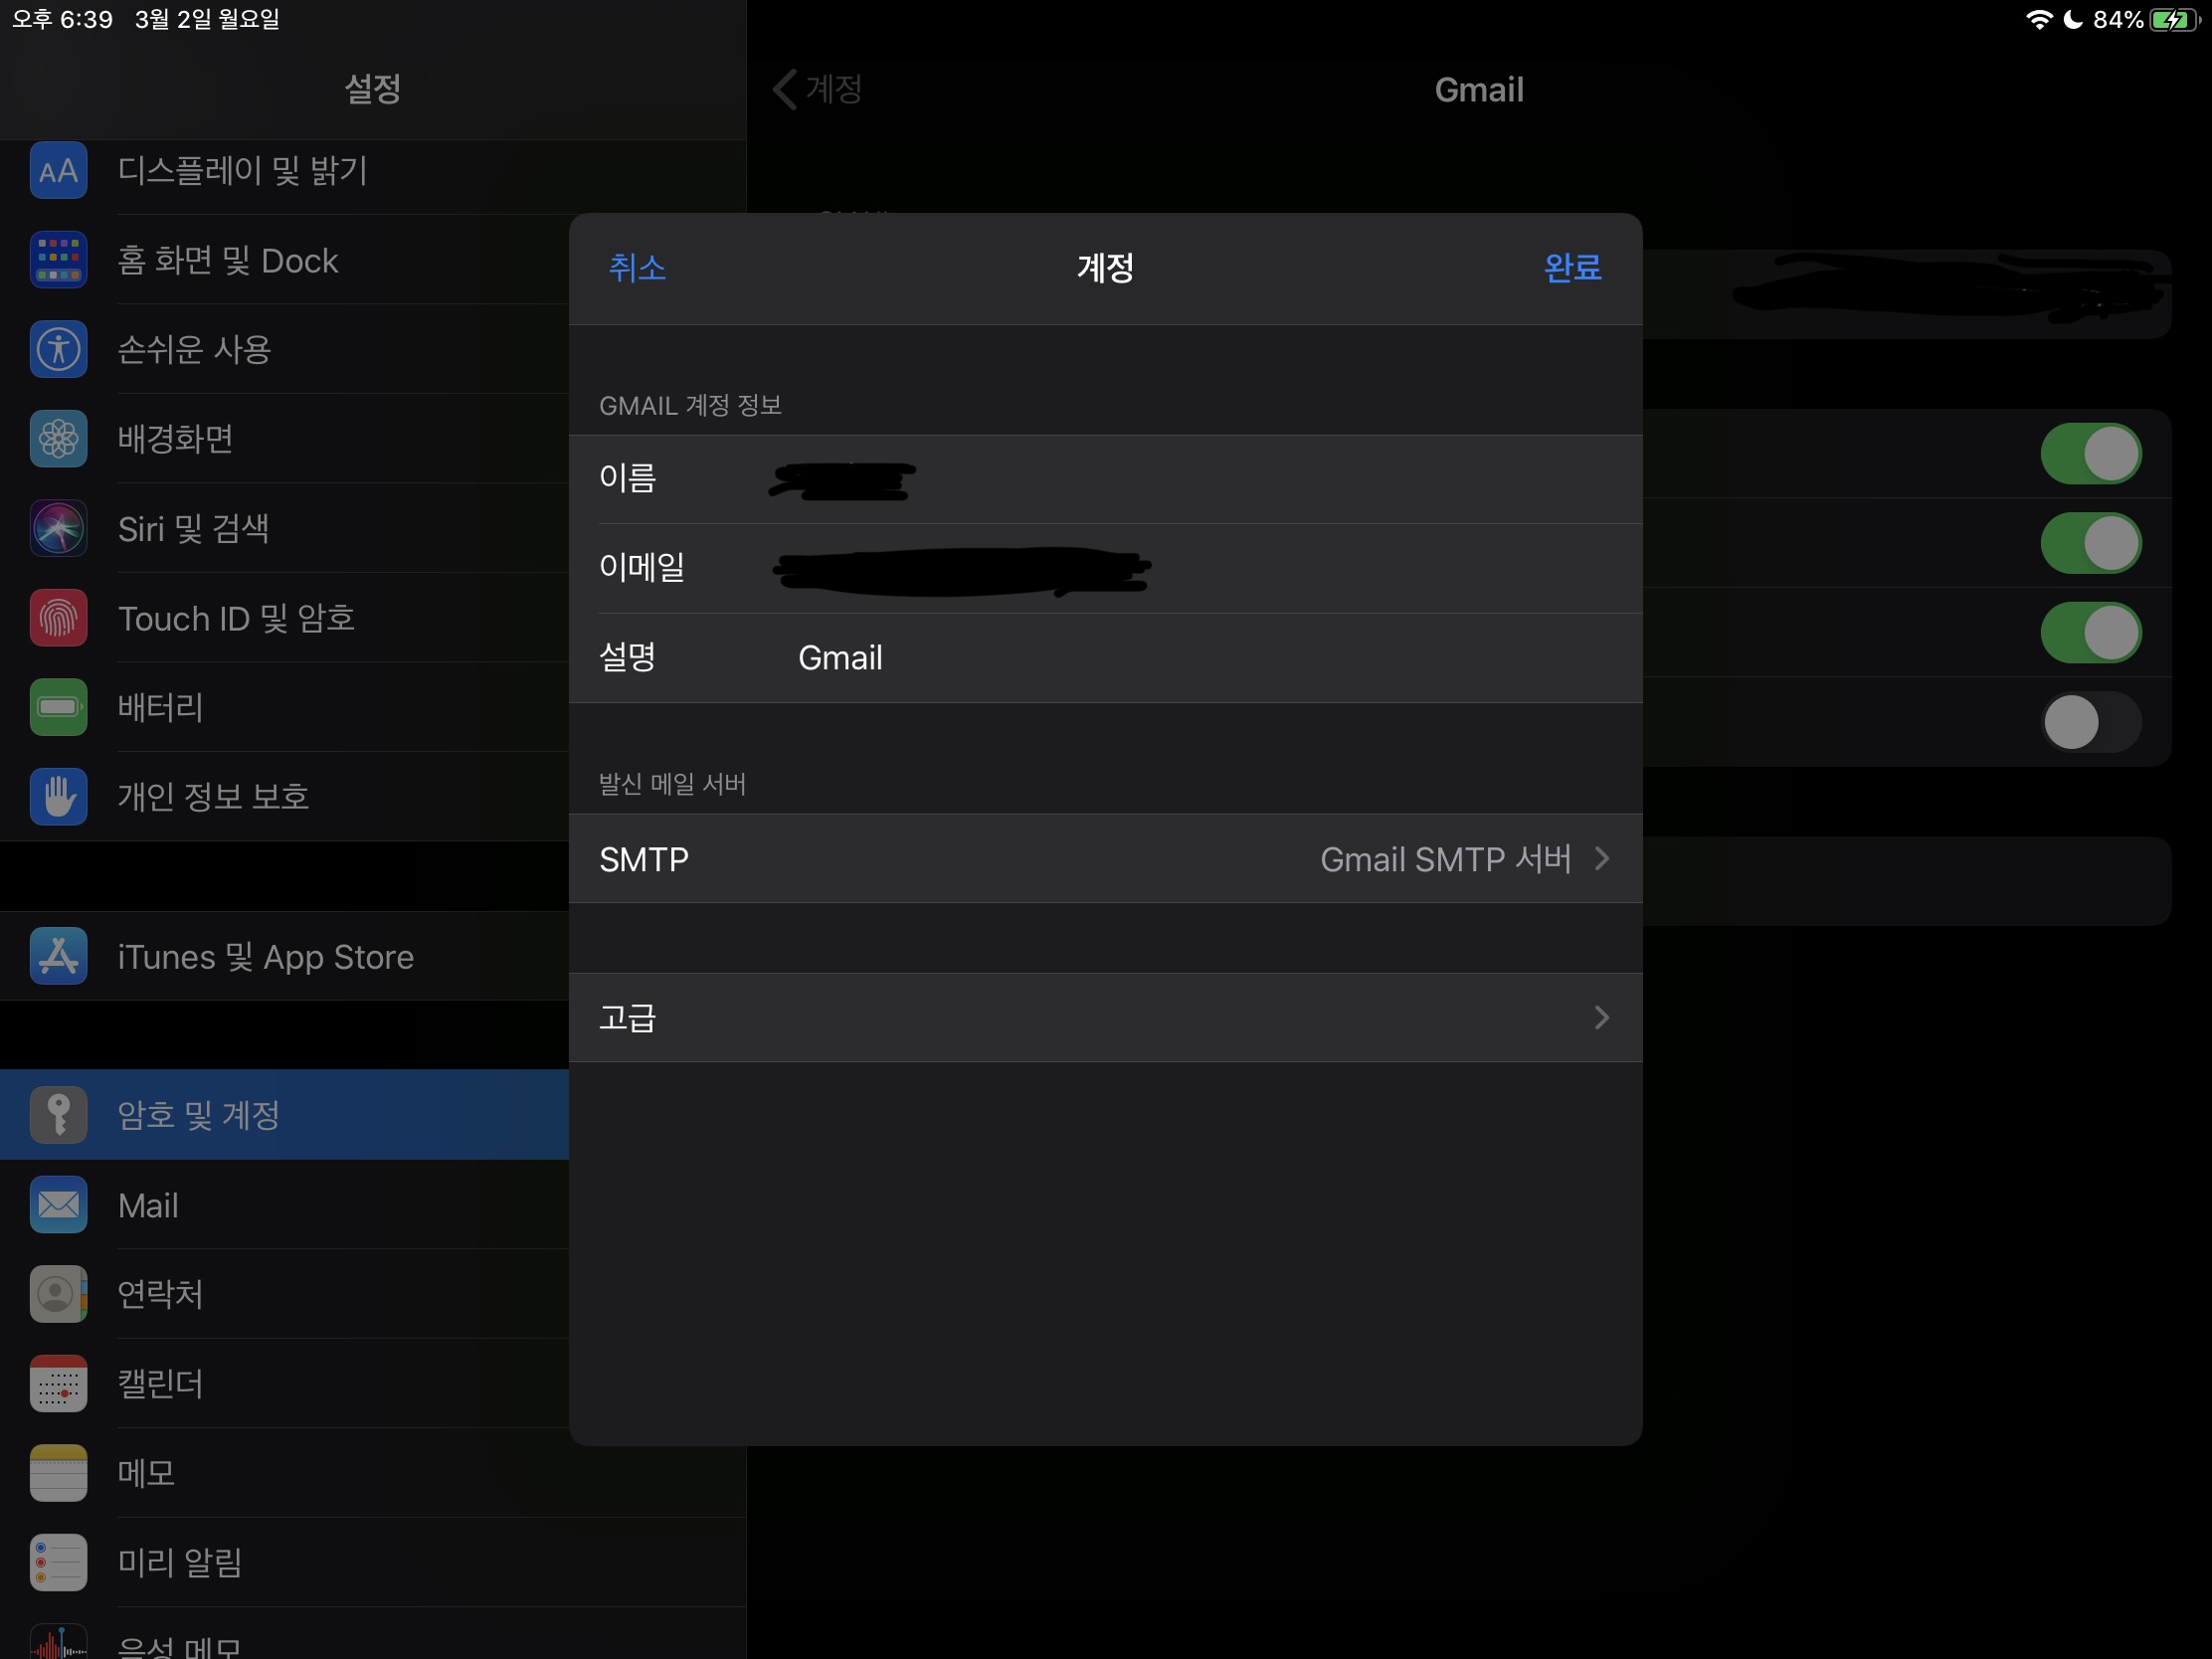Tap the Accessibility icon
The height and width of the screenshot is (1659, 2212).
coord(58,349)
